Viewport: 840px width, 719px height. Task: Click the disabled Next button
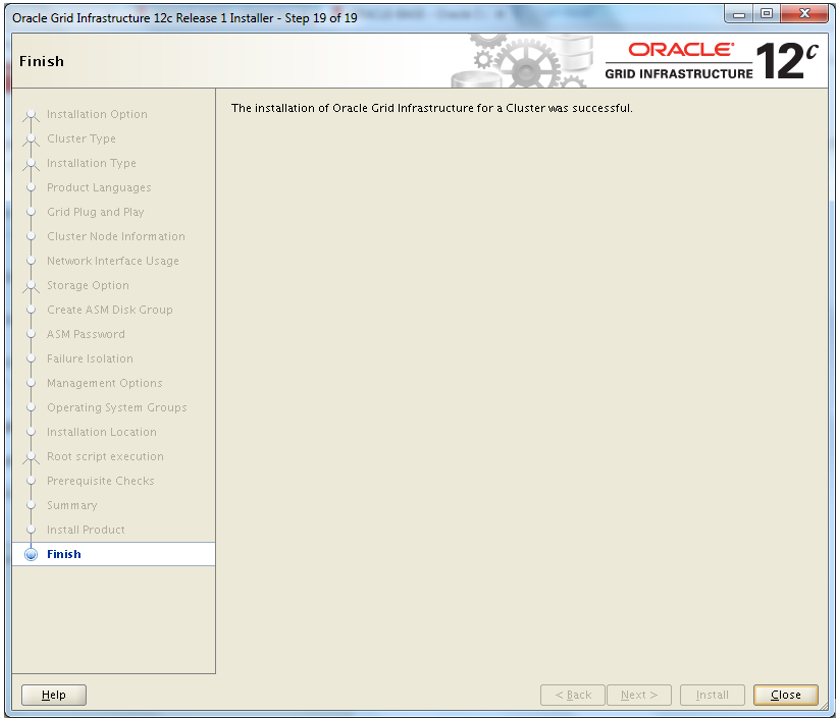[x=639, y=695]
